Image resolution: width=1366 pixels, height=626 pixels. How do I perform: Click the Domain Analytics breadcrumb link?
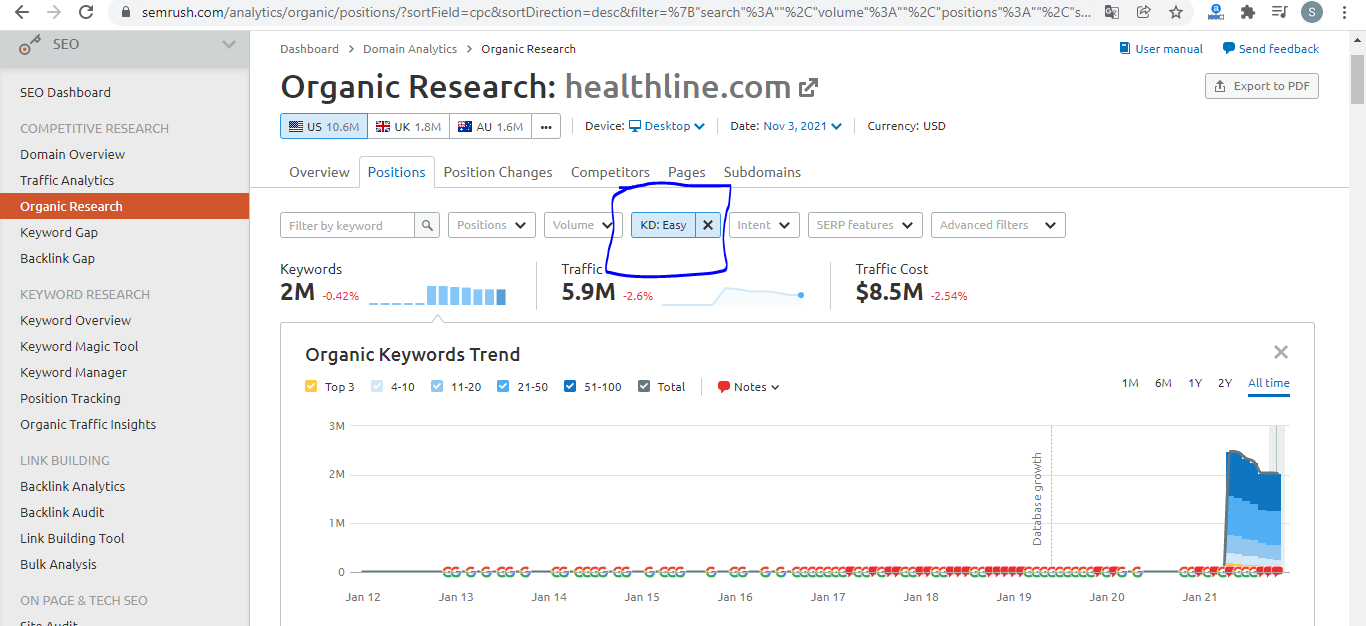410,49
